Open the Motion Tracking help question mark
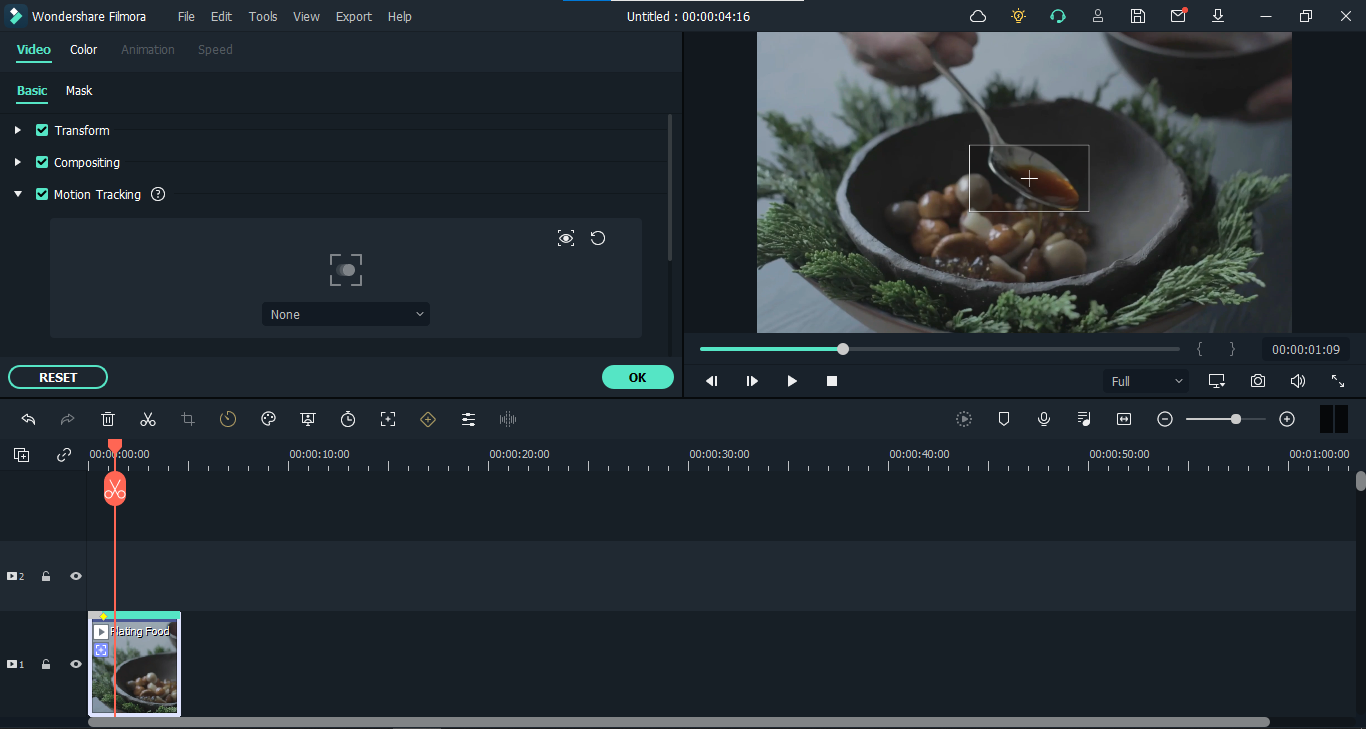 pyautogui.click(x=158, y=195)
